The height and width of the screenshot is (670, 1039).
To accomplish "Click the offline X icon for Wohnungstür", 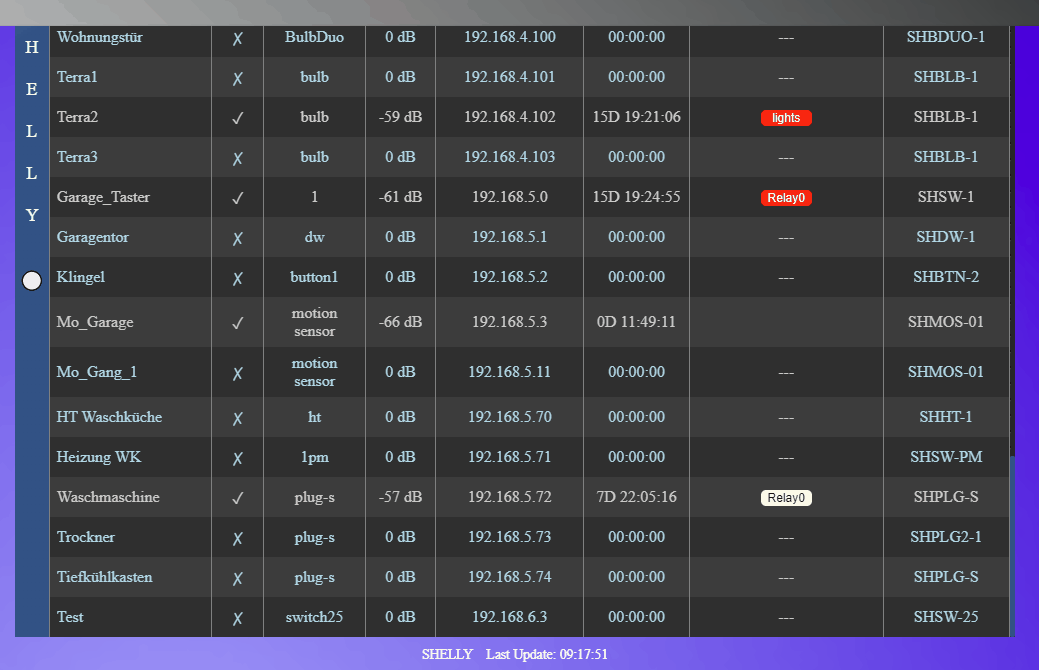I will pyautogui.click(x=238, y=38).
